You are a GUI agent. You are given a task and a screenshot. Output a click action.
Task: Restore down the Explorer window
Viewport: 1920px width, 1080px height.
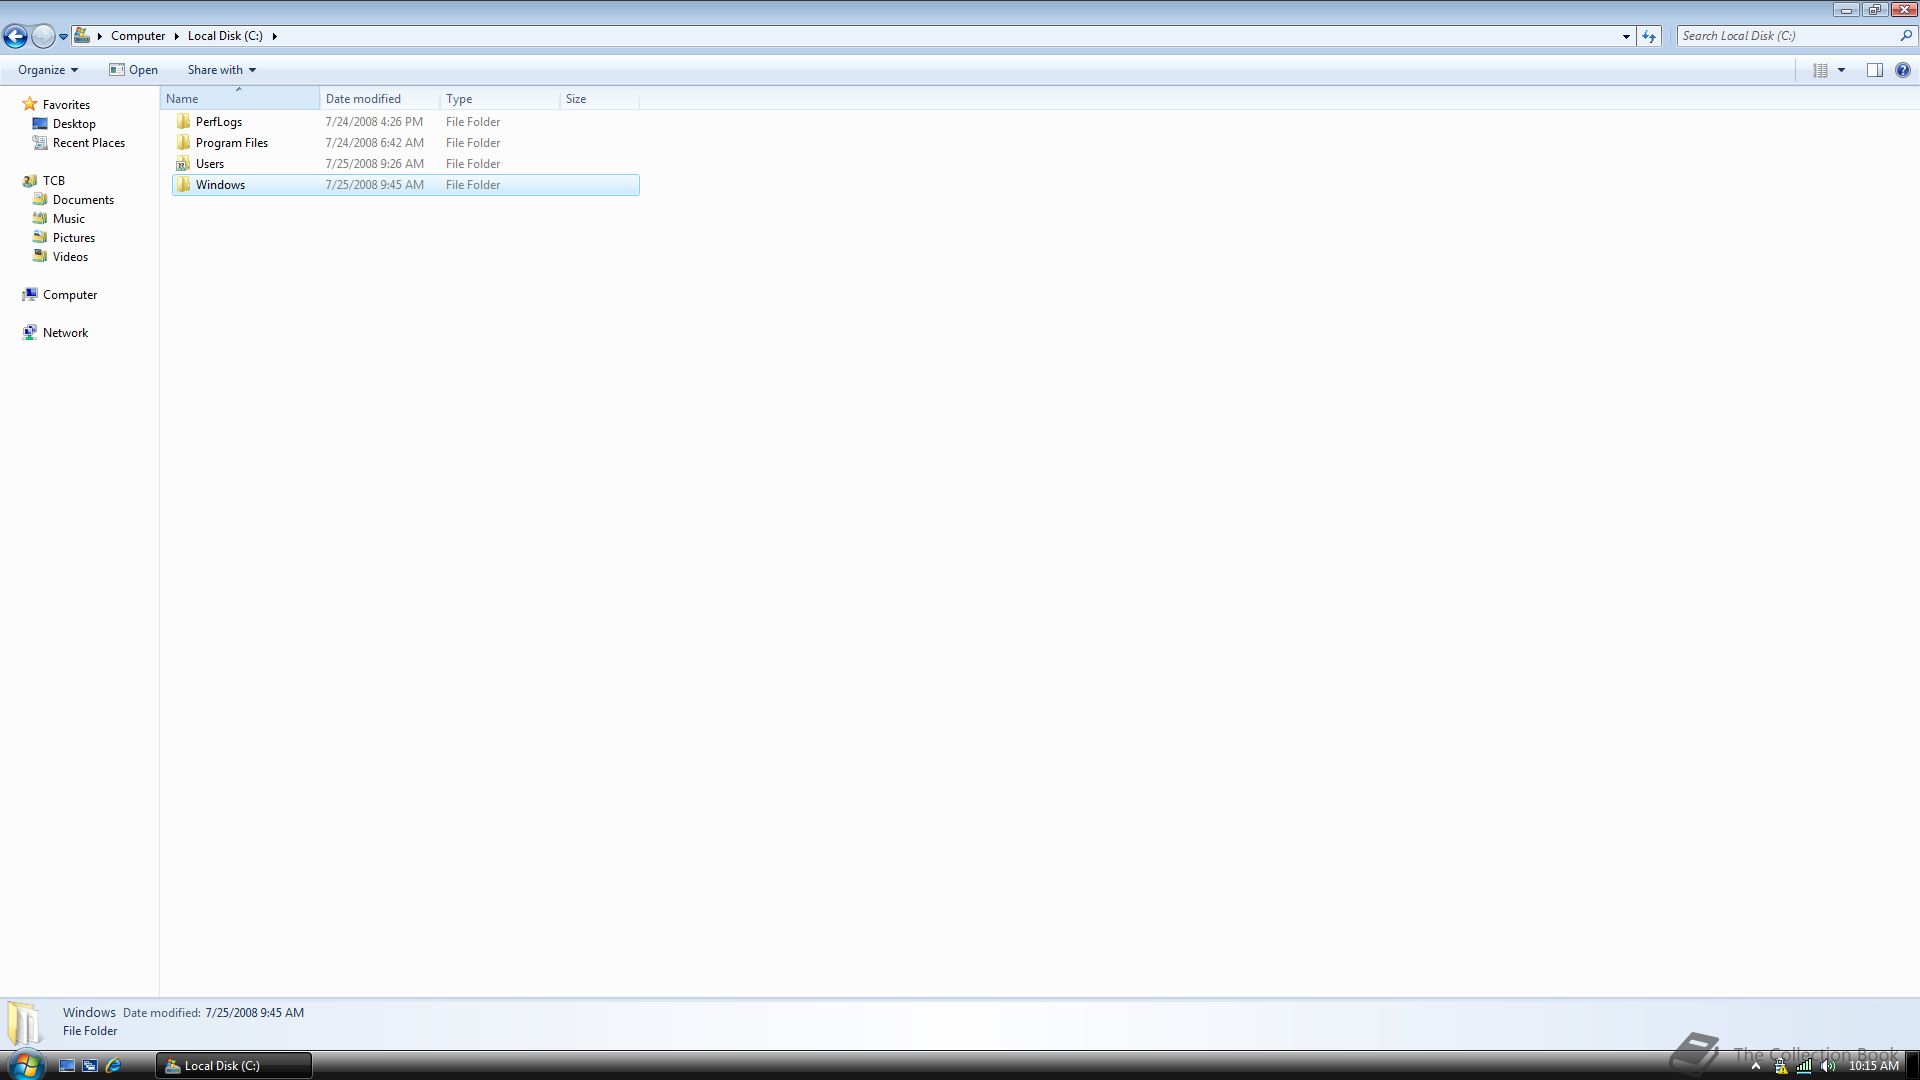[x=1874, y=10]
